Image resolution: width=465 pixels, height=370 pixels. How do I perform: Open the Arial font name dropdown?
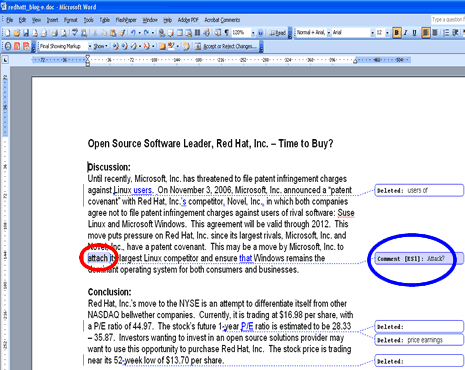372,33
